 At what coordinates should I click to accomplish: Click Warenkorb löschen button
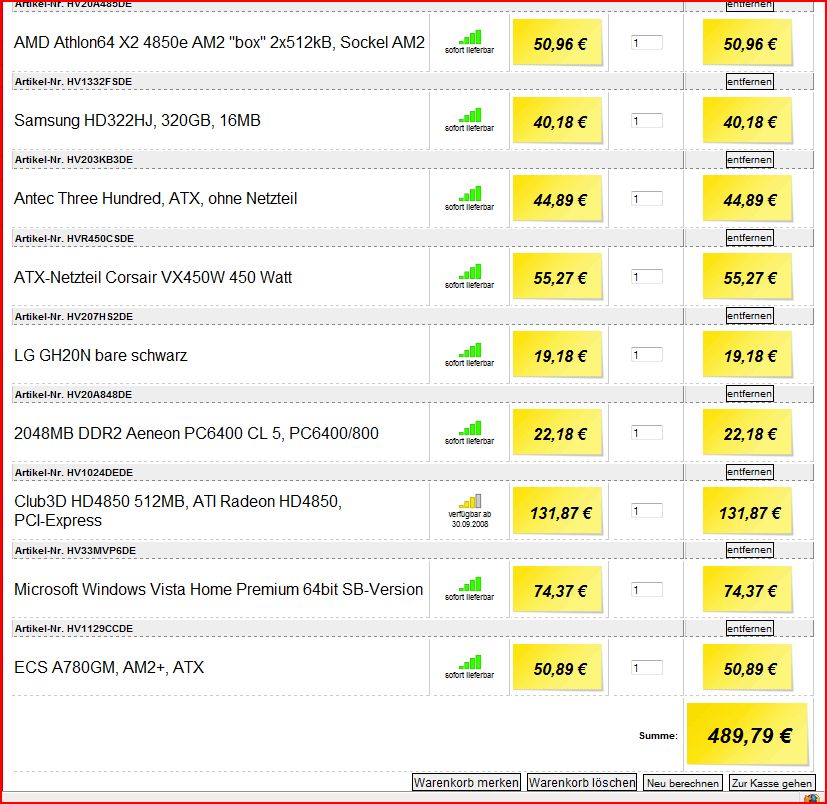click(582, 782)
